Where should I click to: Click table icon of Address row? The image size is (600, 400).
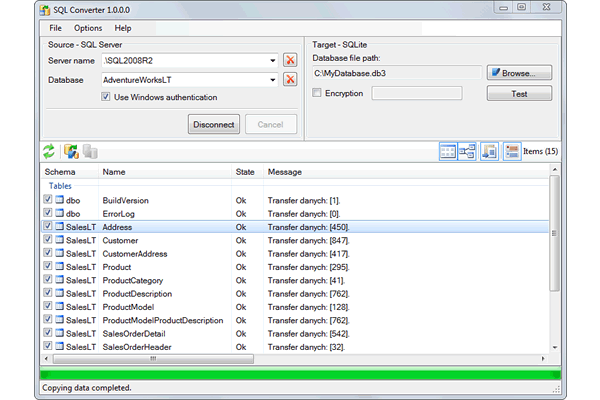click(x=59, y=226)
